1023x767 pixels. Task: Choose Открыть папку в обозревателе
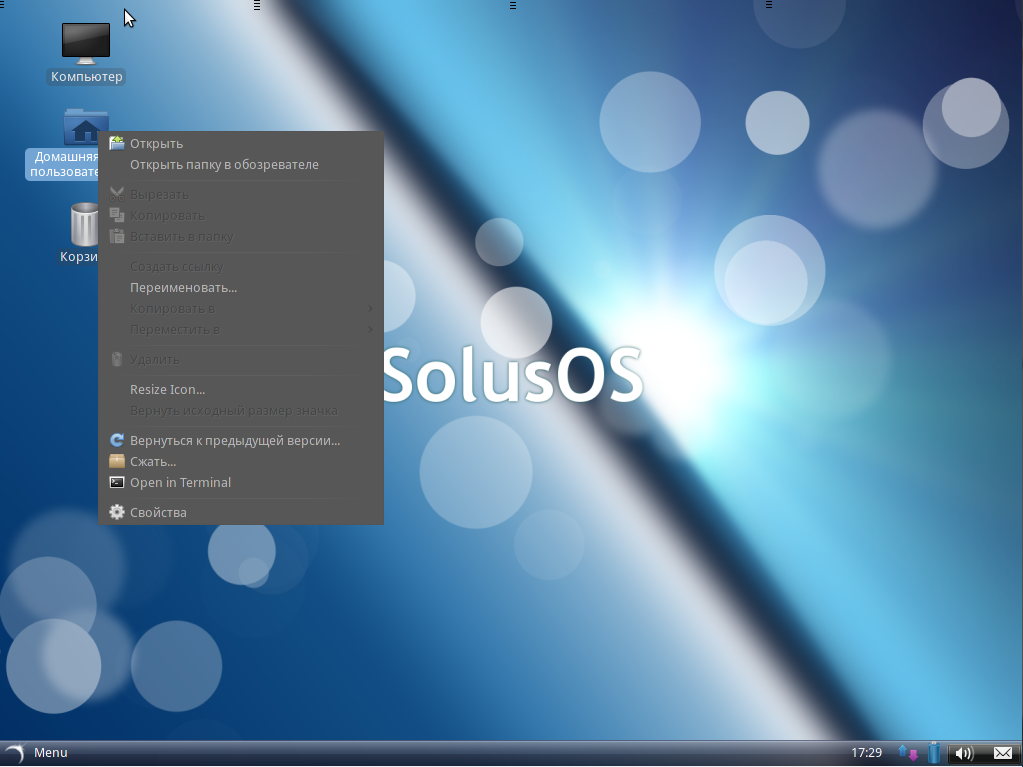tap(241, 164)
